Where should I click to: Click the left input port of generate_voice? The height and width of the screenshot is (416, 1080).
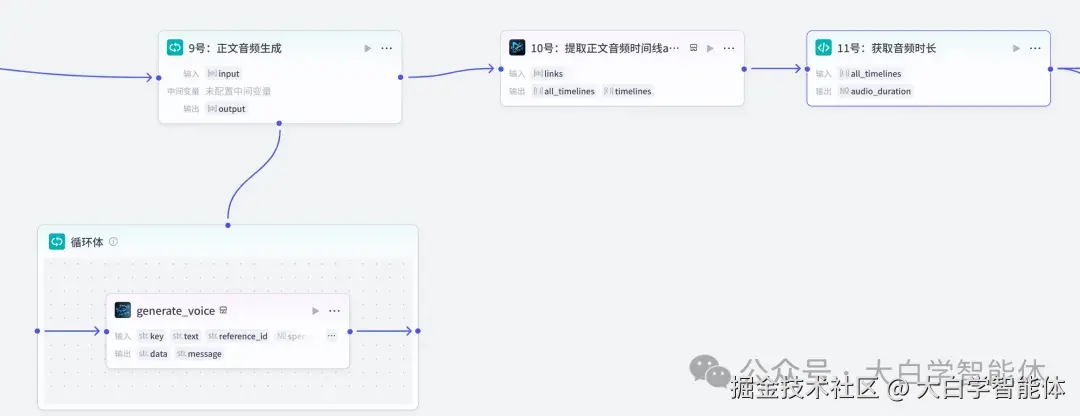coord(107,331)
